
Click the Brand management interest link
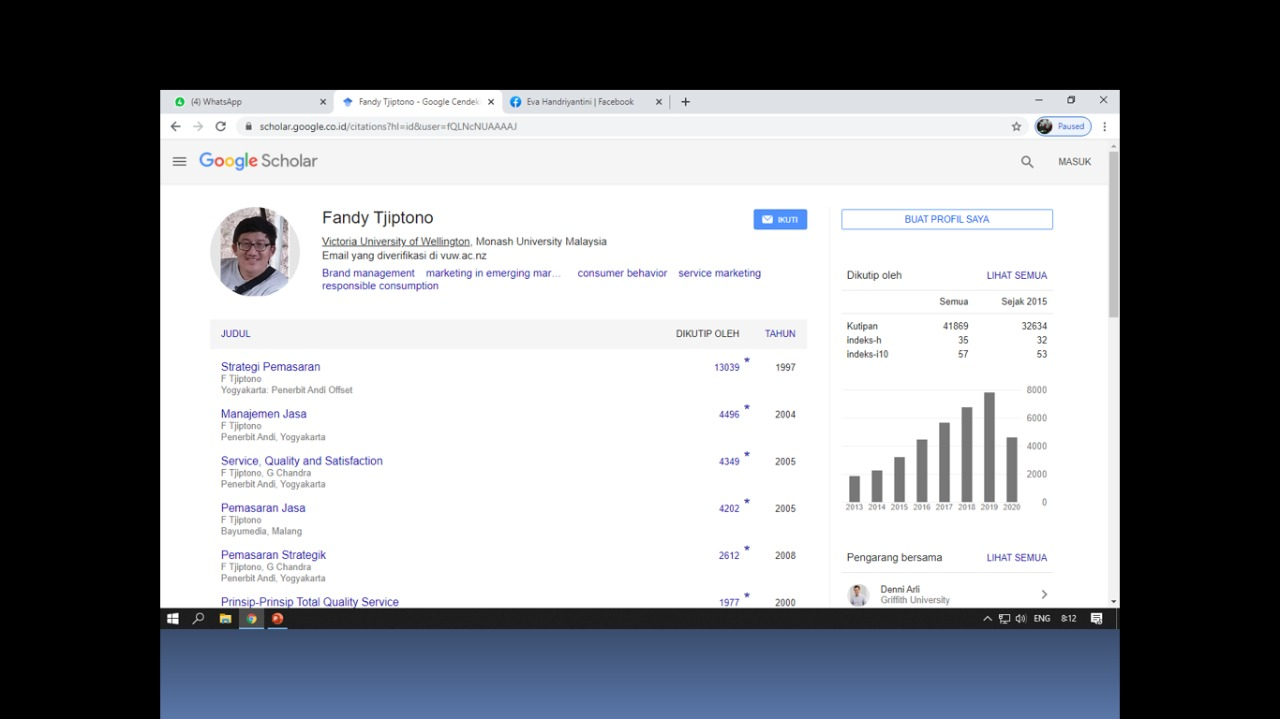tap(368, 273)
